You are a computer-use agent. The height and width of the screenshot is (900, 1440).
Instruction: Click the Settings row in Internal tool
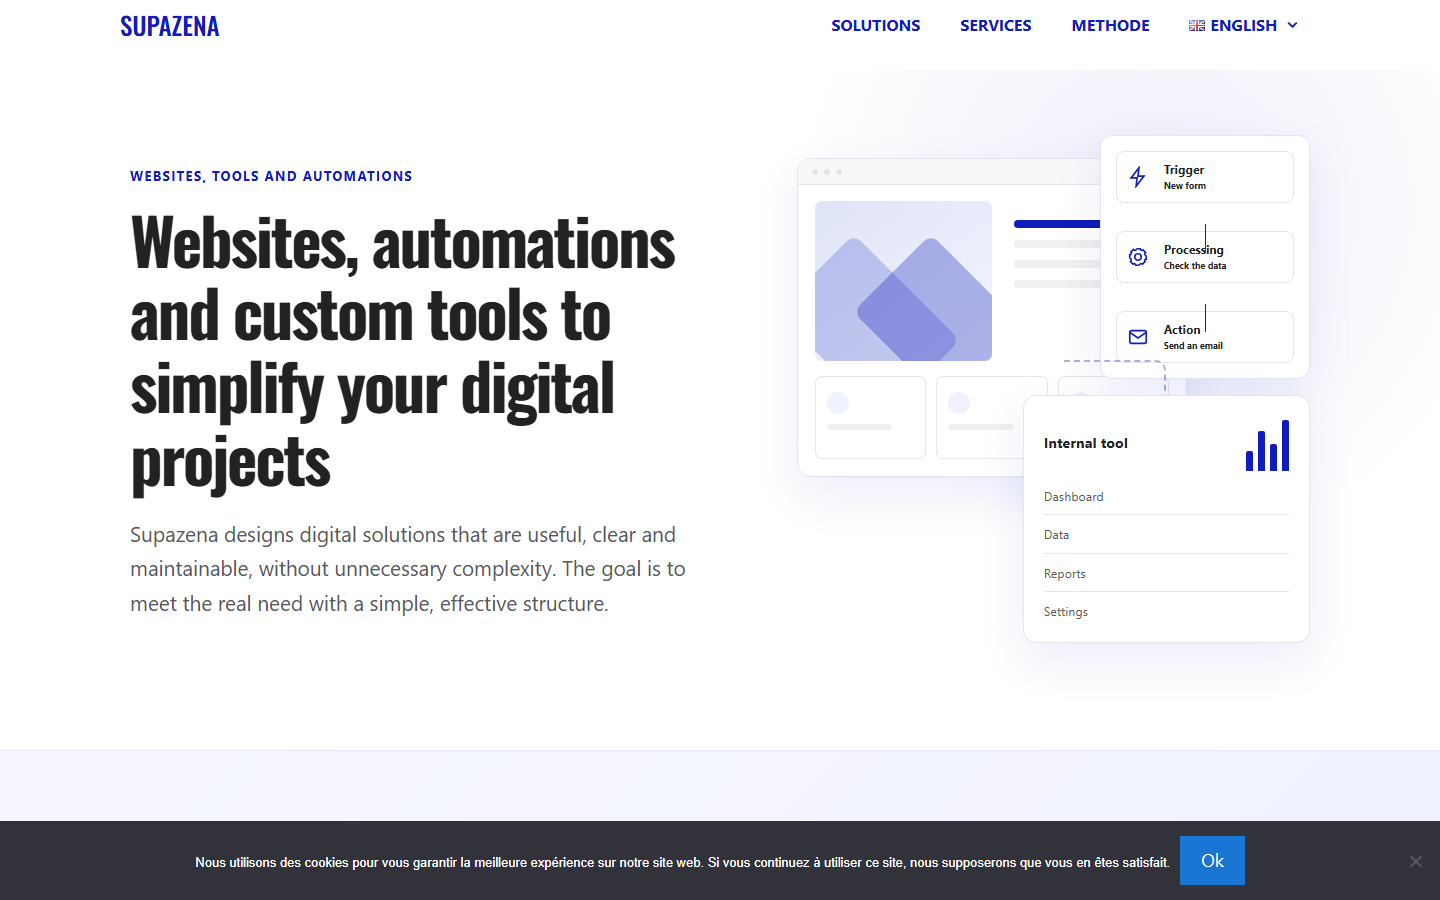click(x=1166, y=612)
